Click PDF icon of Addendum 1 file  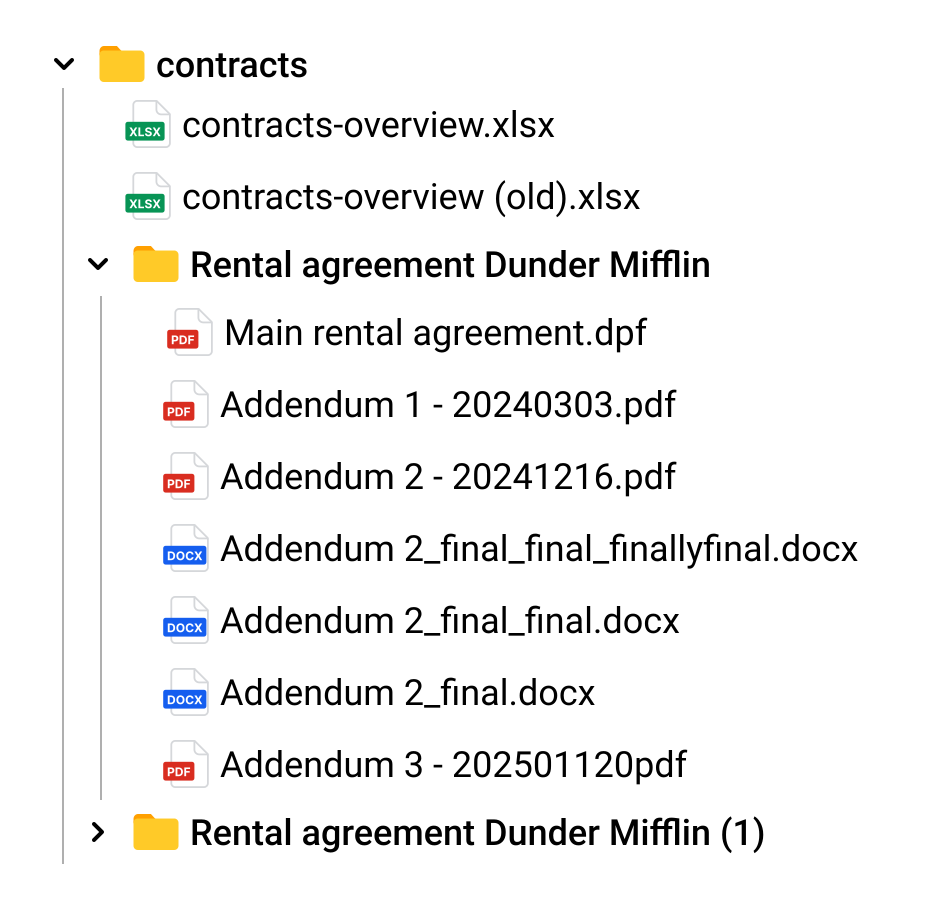[x=184, y=405]
